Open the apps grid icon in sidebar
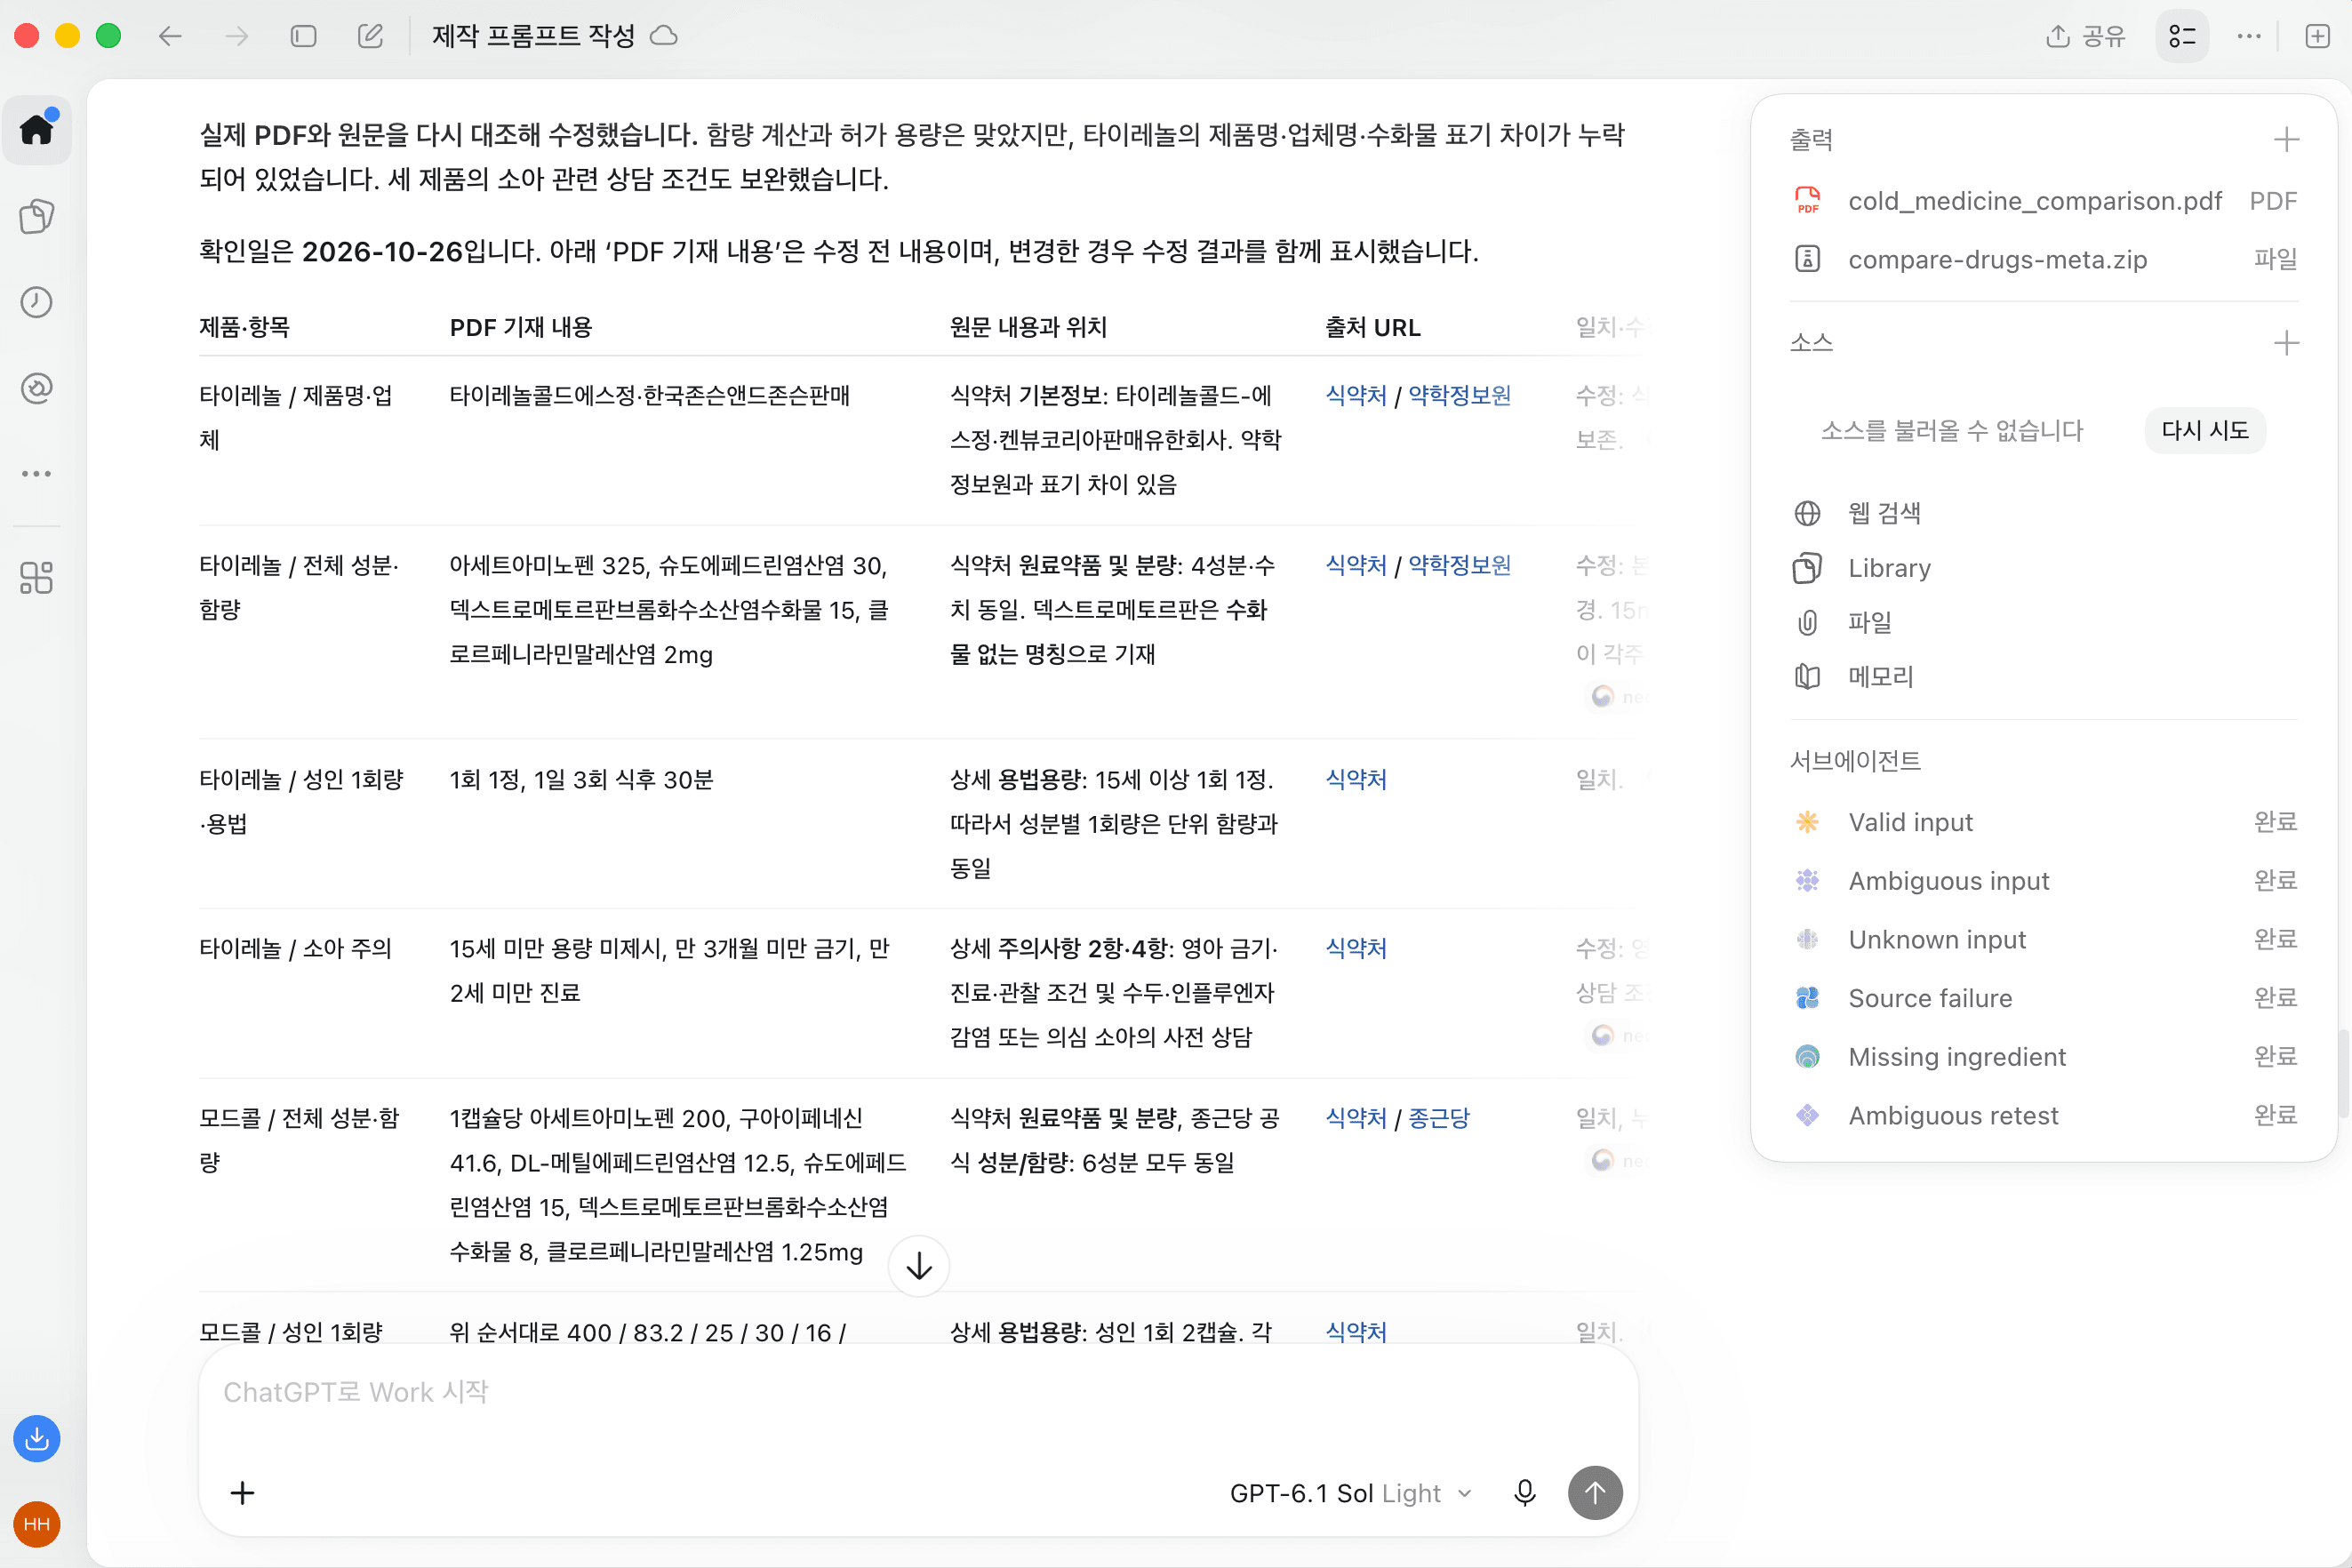Screen dimensions: 2352x1568 tap(37, 577)
